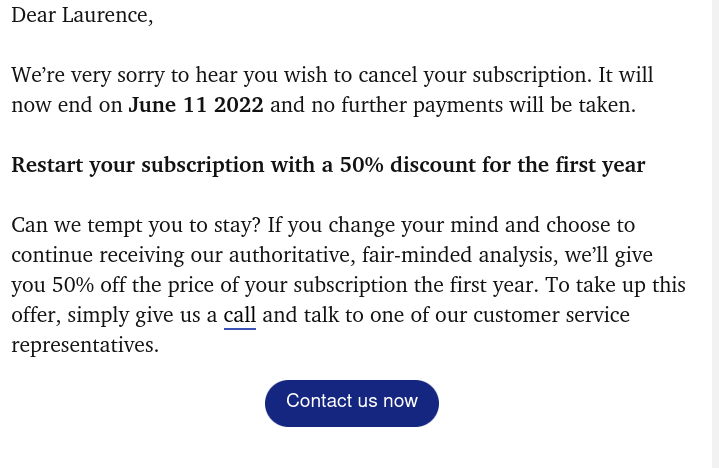Click the bold Restart your subscription heading
Screen dimensions: 719x468
point(328,165)
